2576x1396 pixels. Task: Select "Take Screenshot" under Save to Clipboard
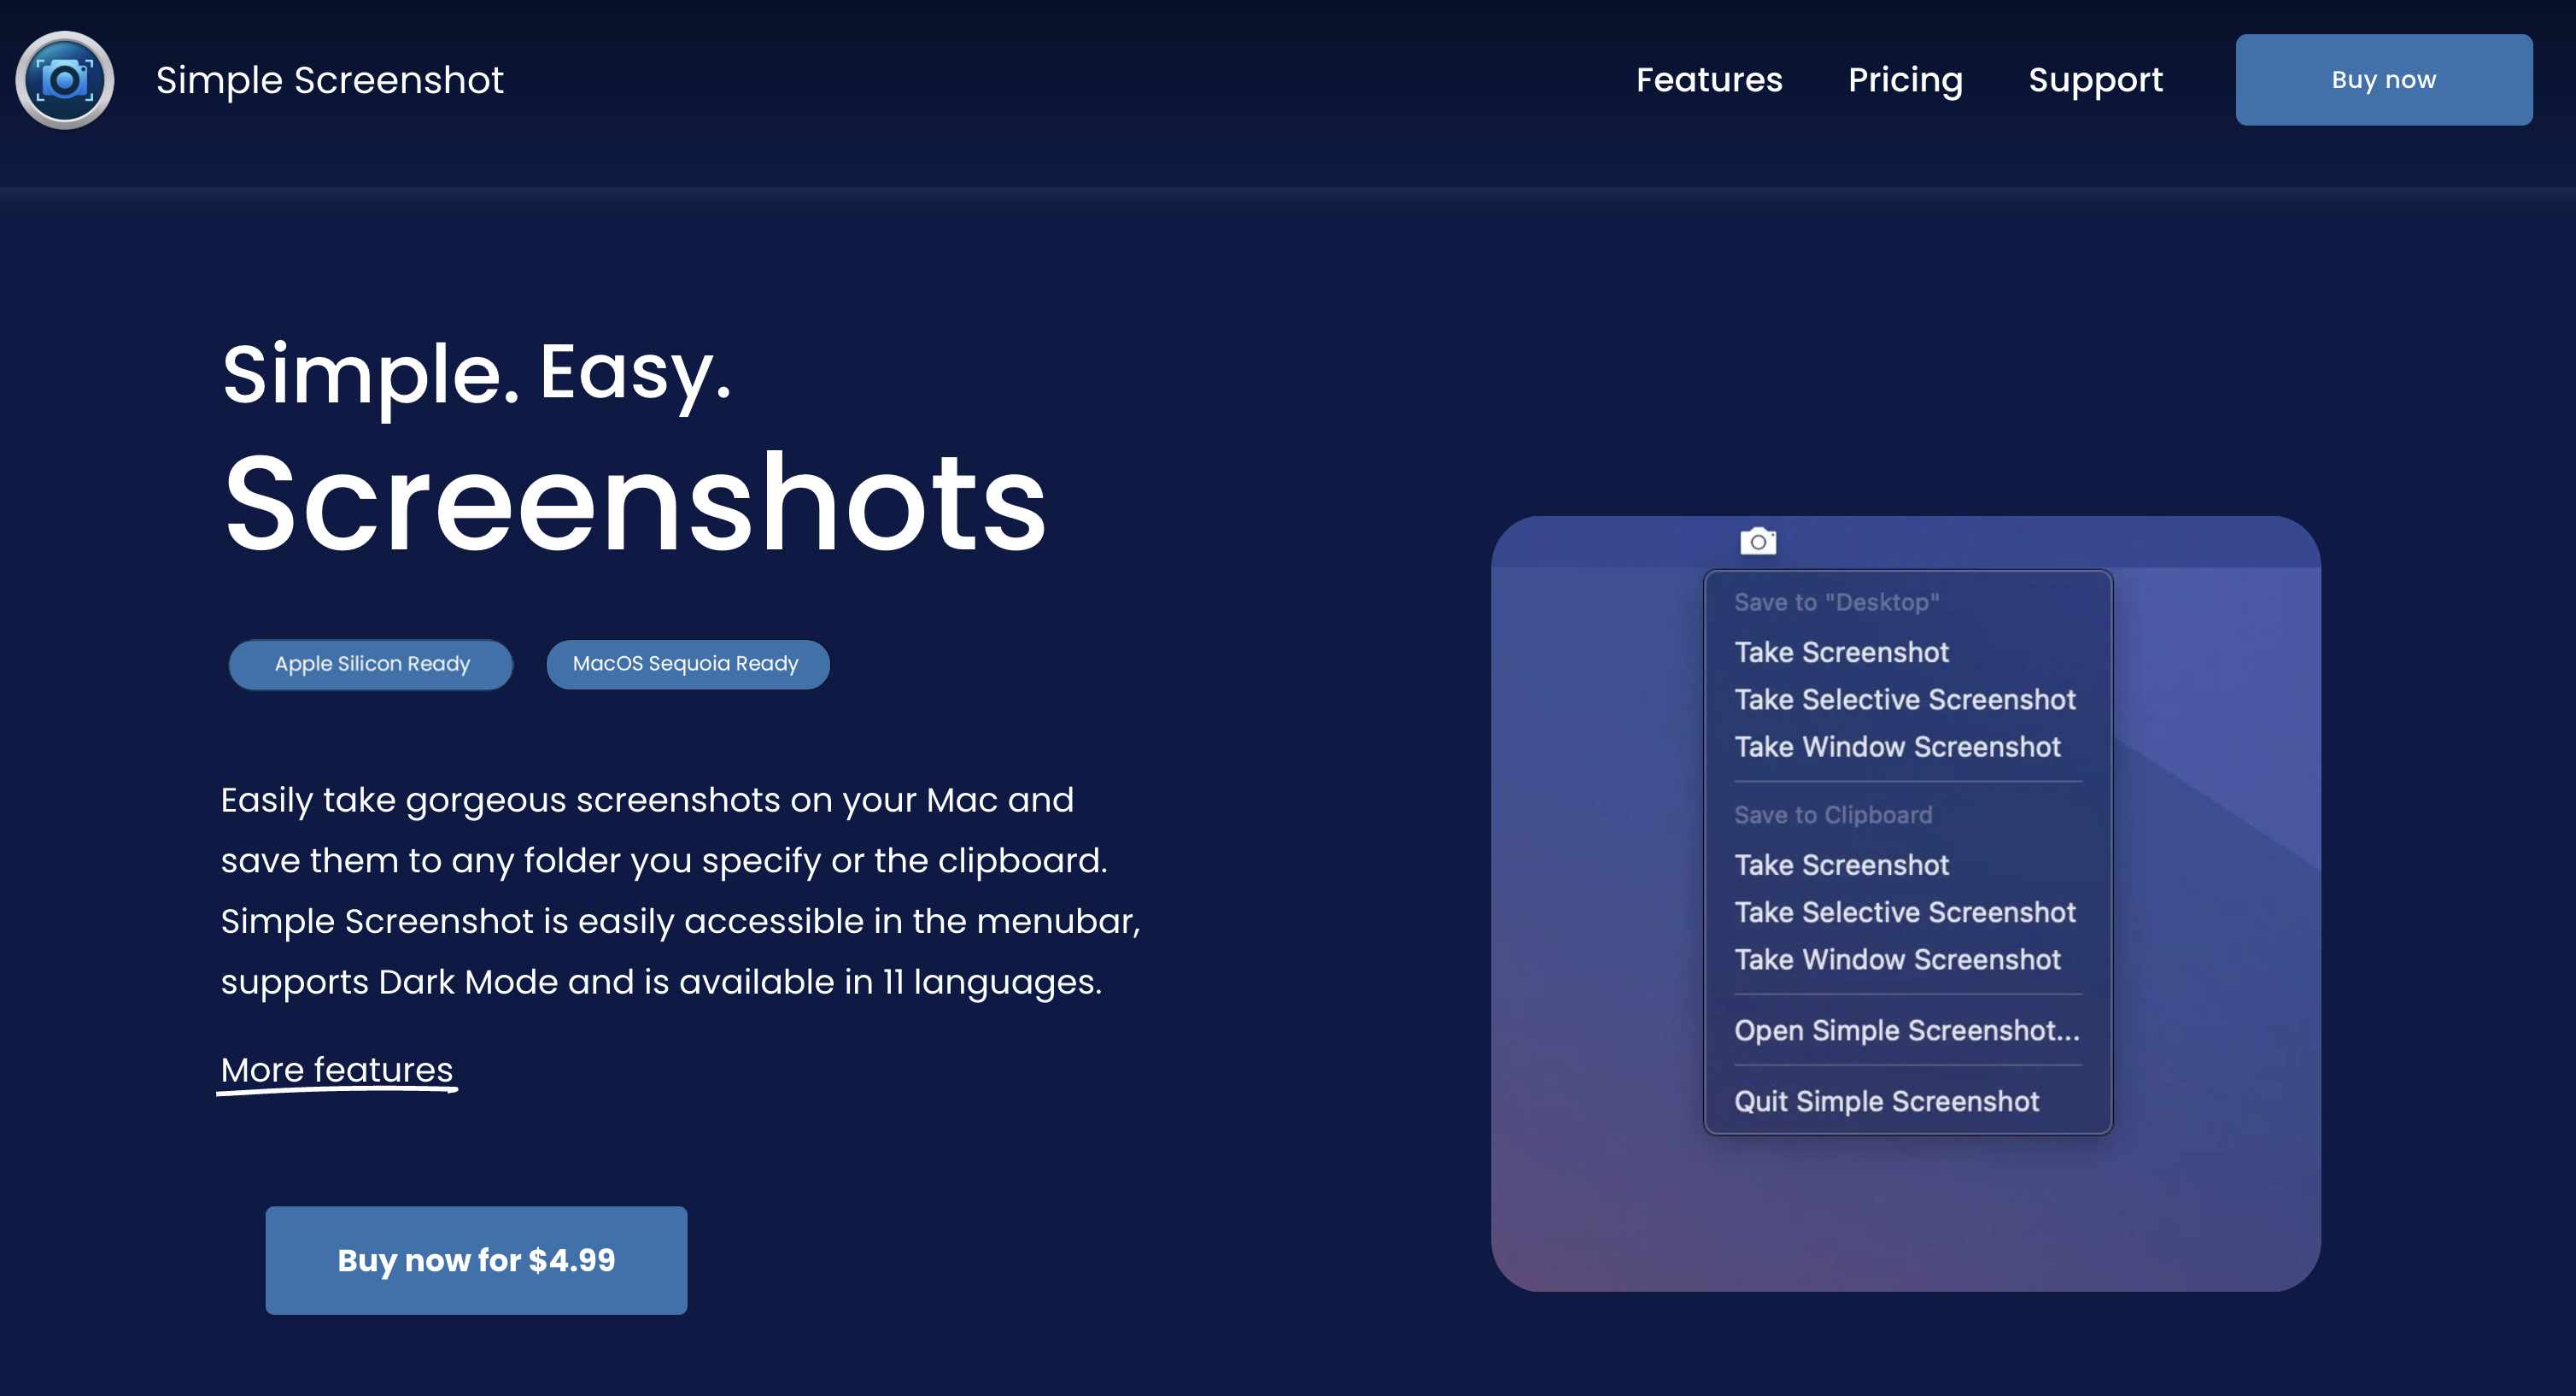(1841, 865)
